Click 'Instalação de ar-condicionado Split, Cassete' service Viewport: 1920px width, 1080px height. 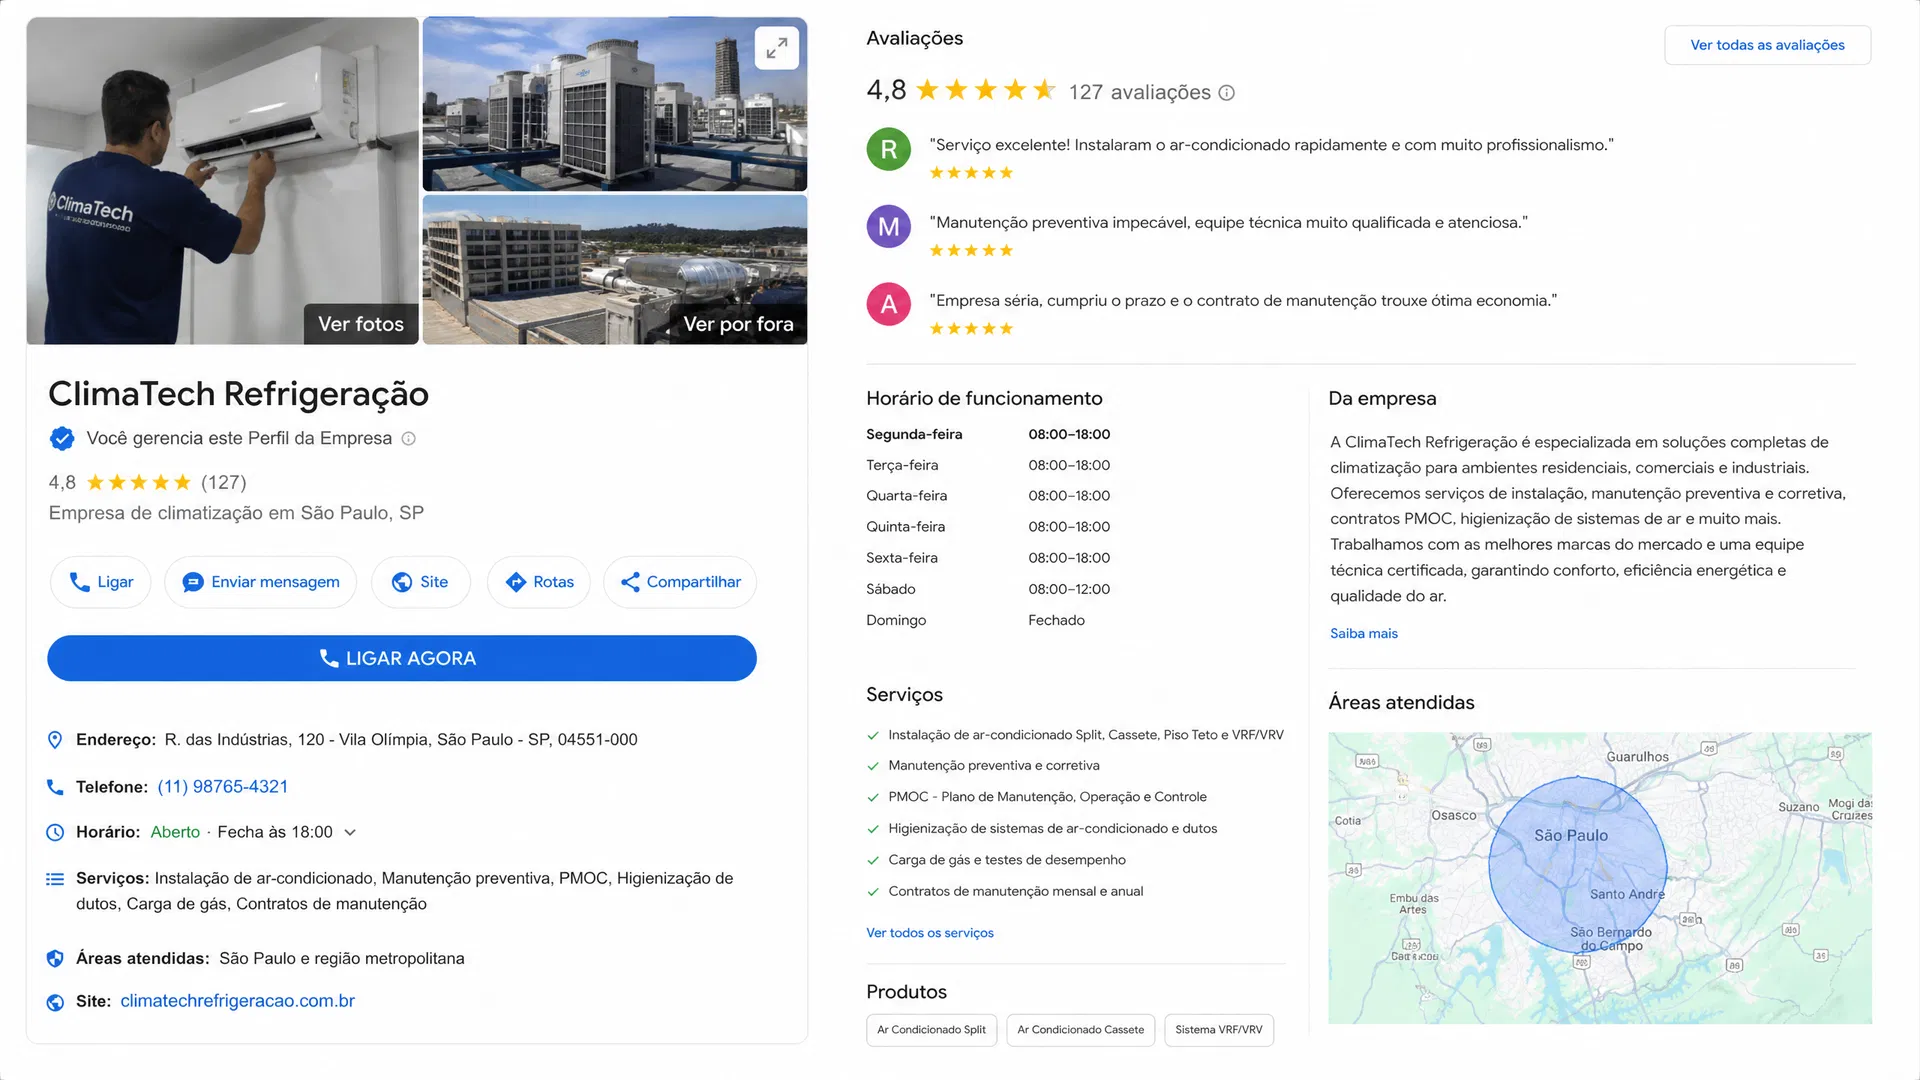[1085, 735]
